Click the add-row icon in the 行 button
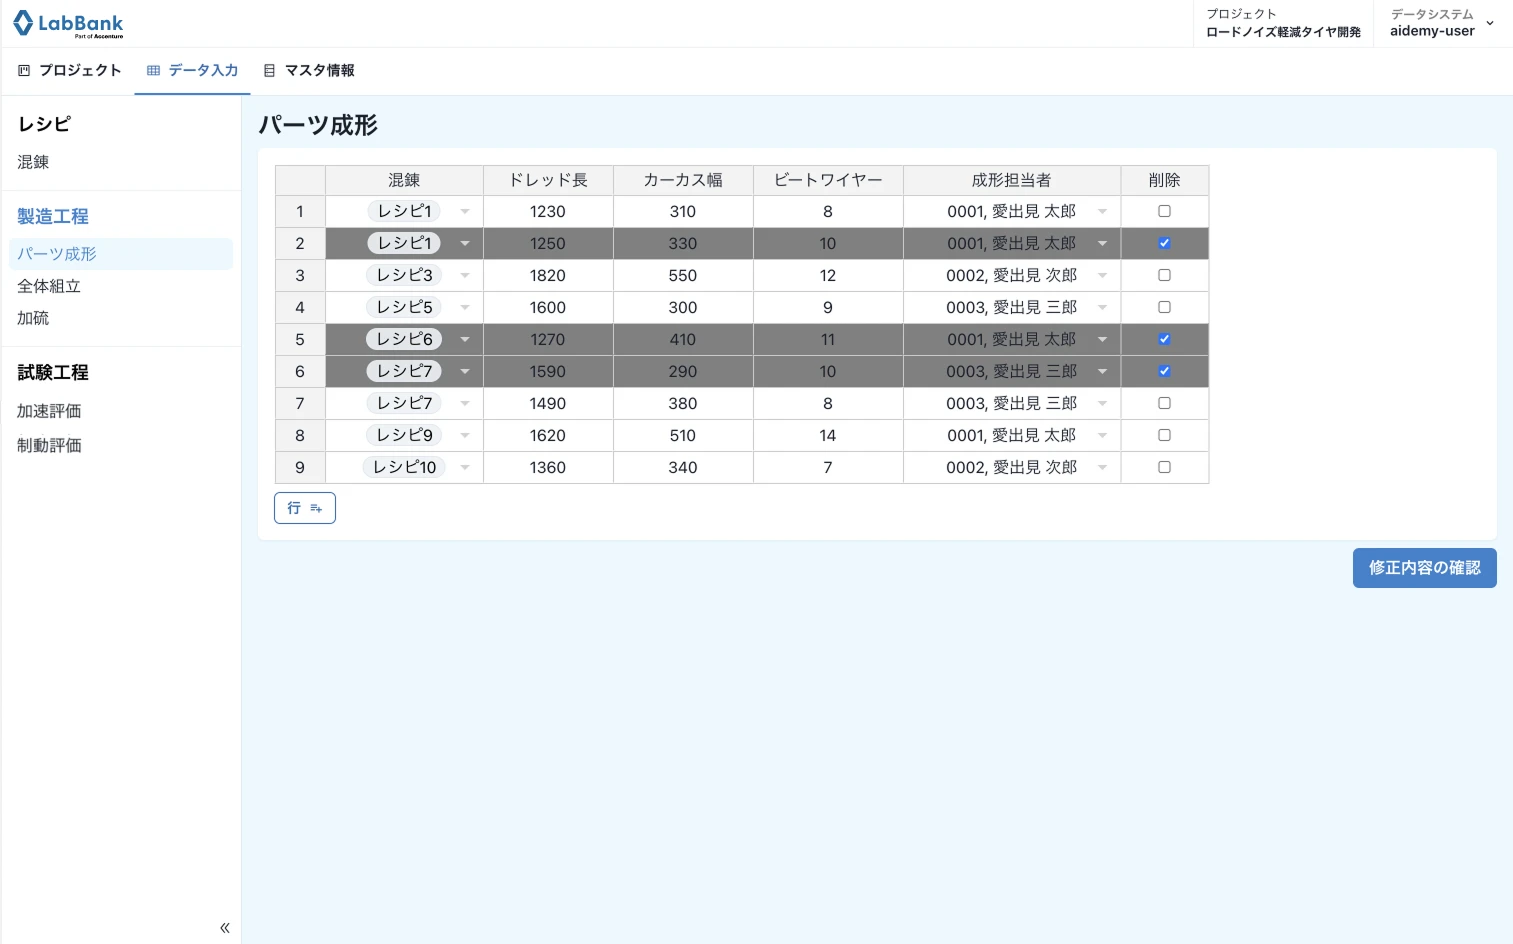 (316, 508)
